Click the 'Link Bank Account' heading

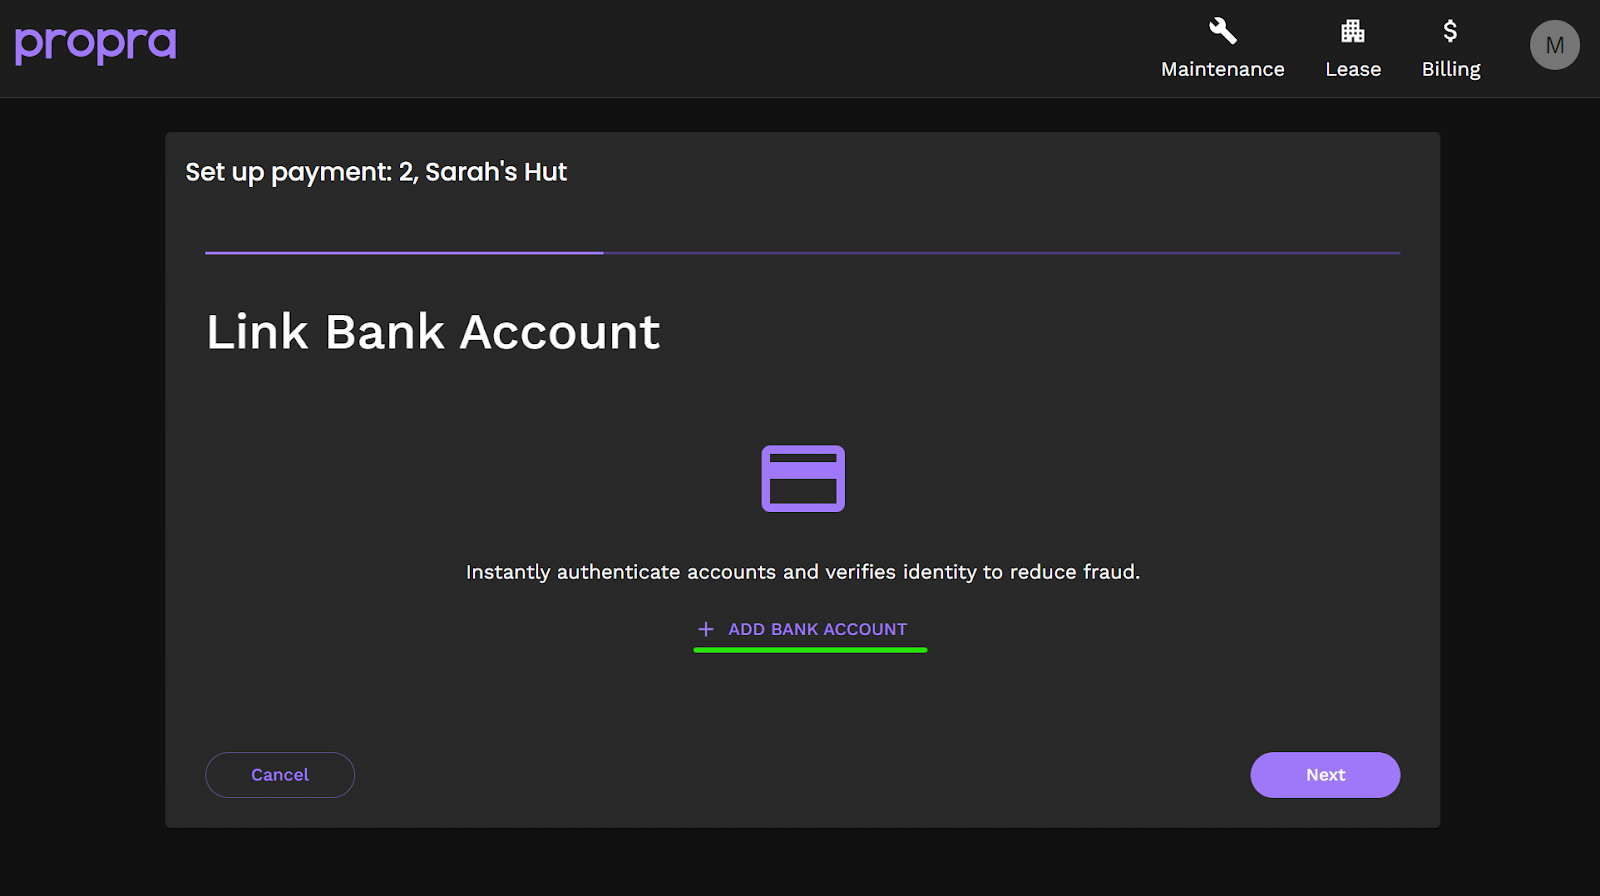pos(433,332)
